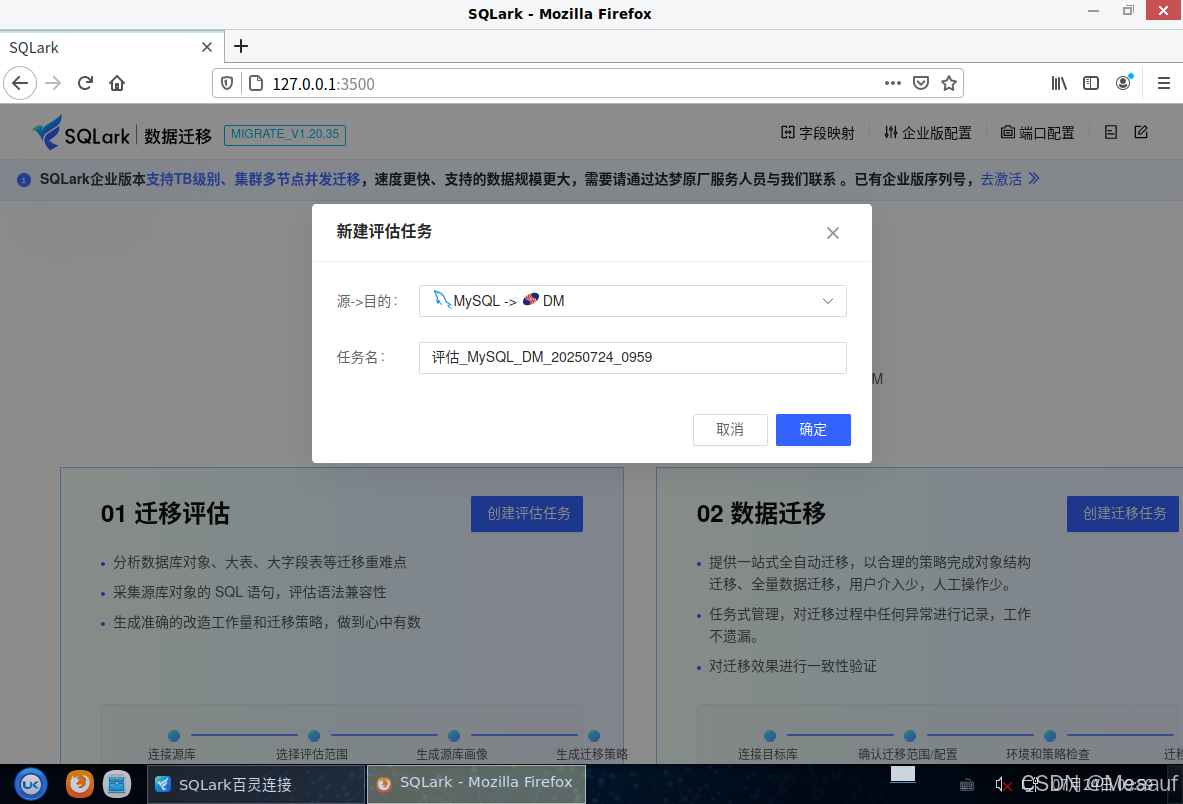
Task: Open a new browser tab
Action: tap(241, 47)
